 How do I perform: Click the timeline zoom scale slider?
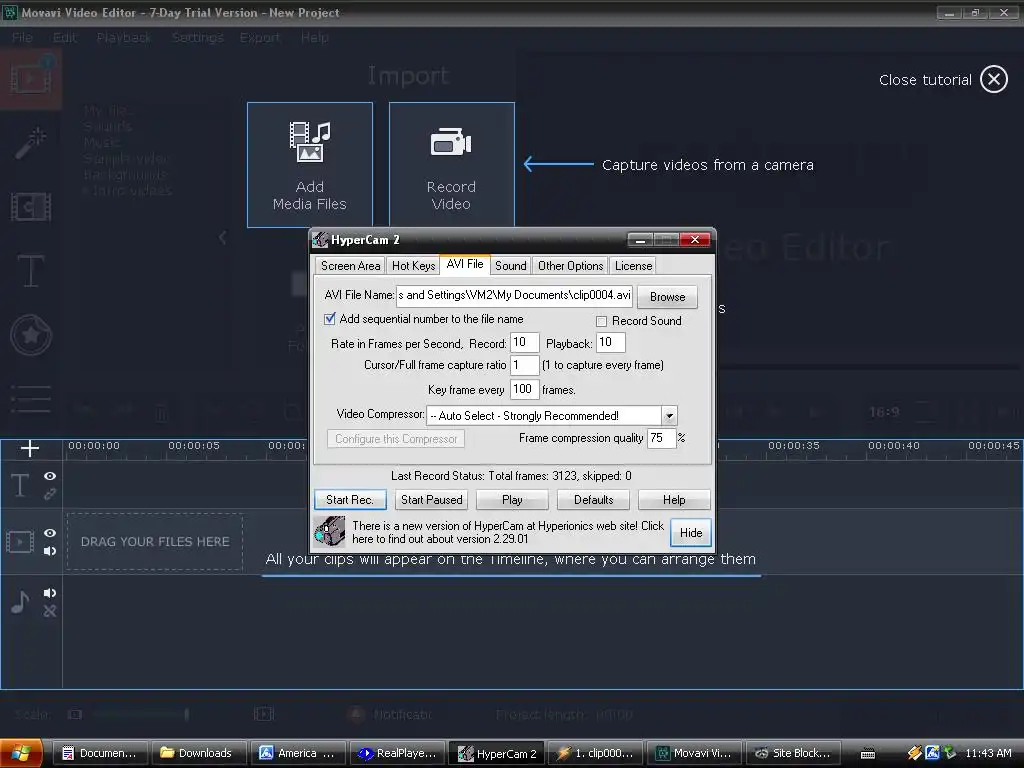point(140,714)
